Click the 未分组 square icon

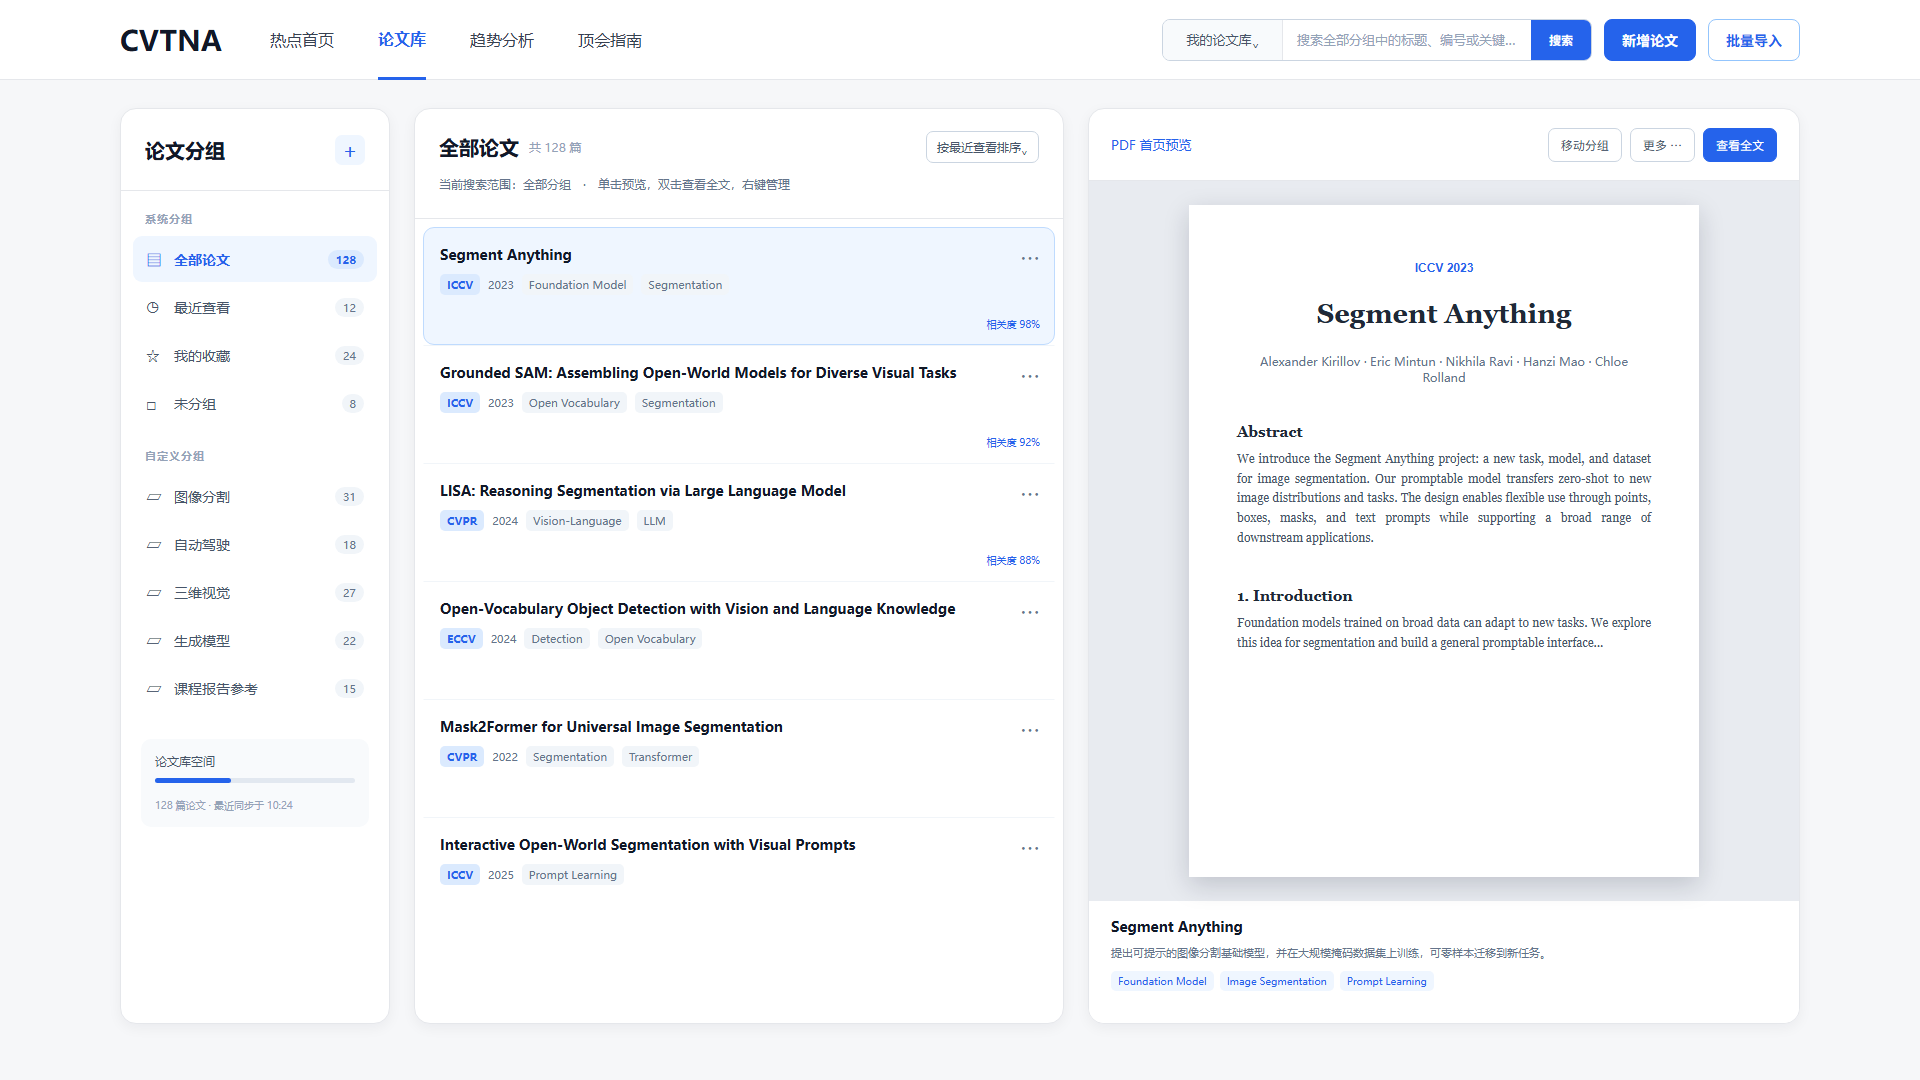point(152,405)
